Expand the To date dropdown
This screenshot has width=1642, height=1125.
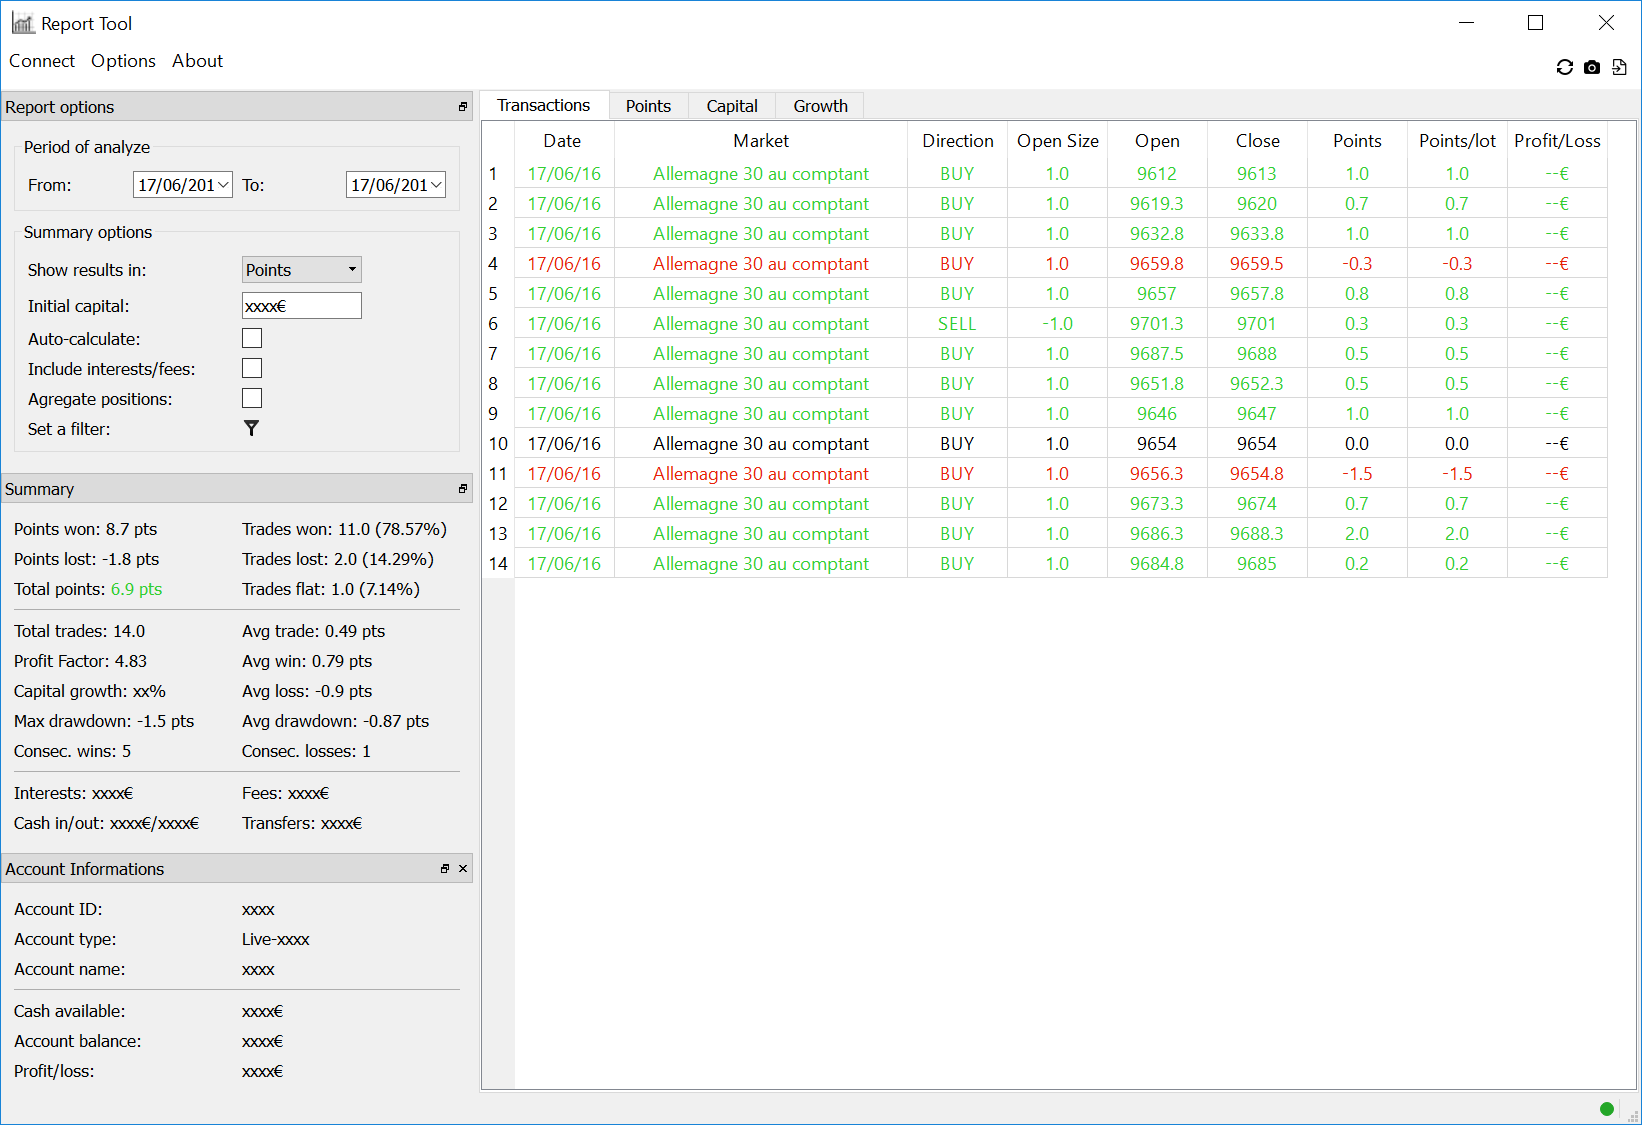[x=436, y=185]
